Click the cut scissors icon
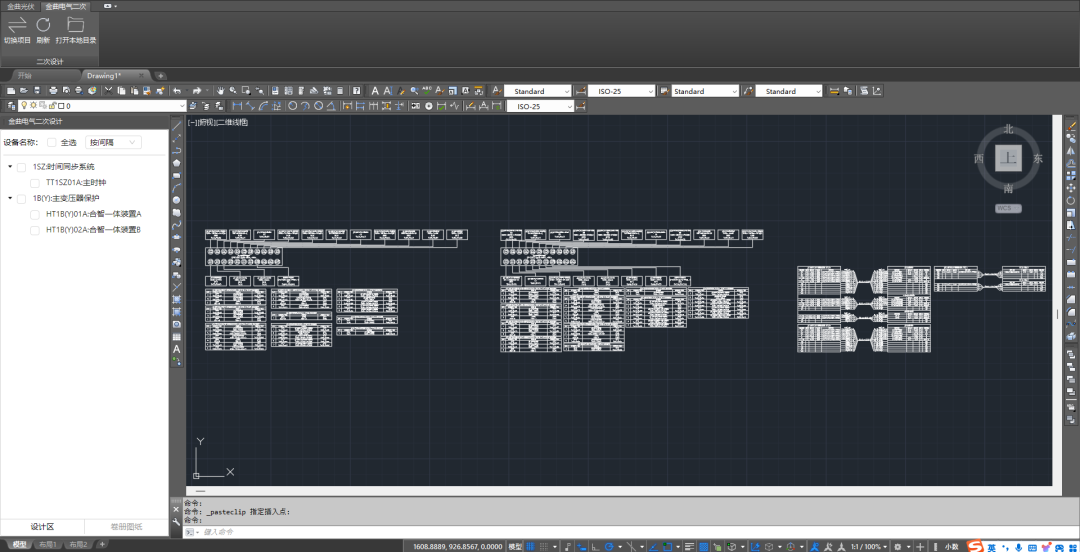Viewport: 1080px width, 552px height. [106, 91]
